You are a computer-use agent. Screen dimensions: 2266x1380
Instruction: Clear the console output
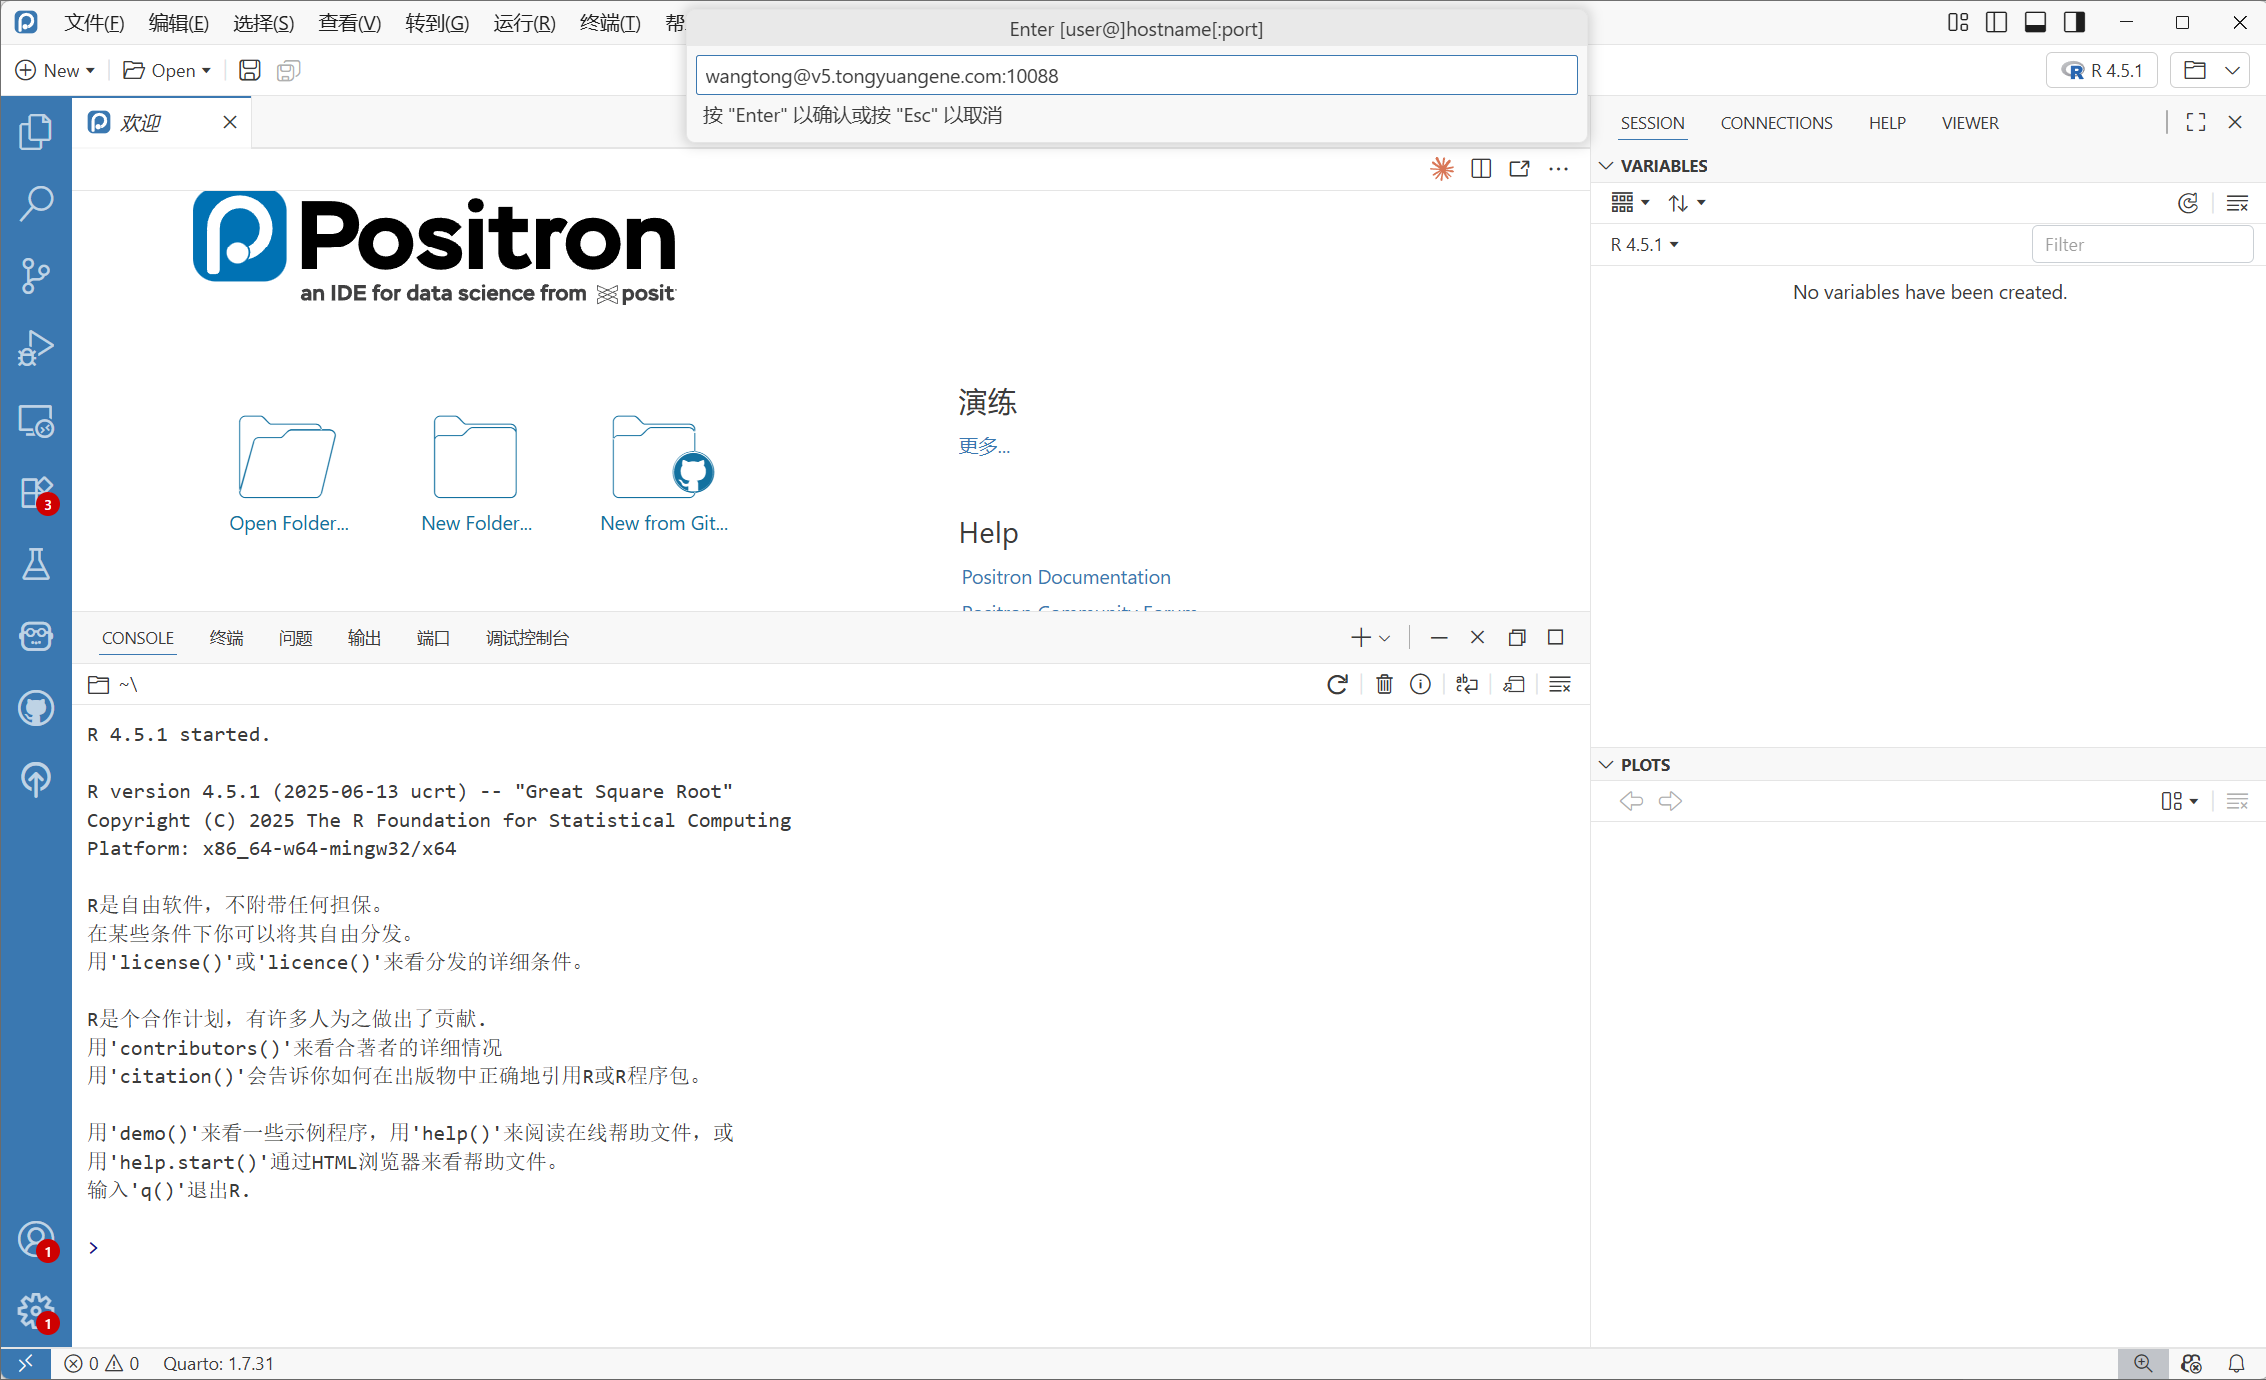click(x=1560, y=684)
